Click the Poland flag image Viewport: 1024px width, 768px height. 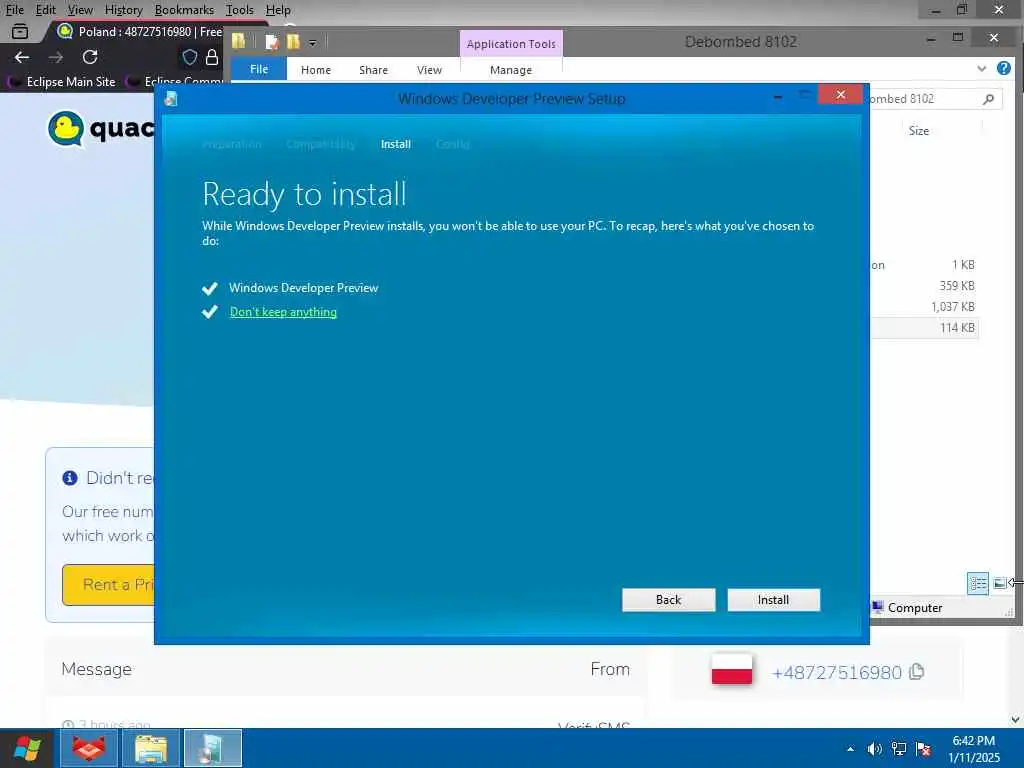tap(731, 669)
